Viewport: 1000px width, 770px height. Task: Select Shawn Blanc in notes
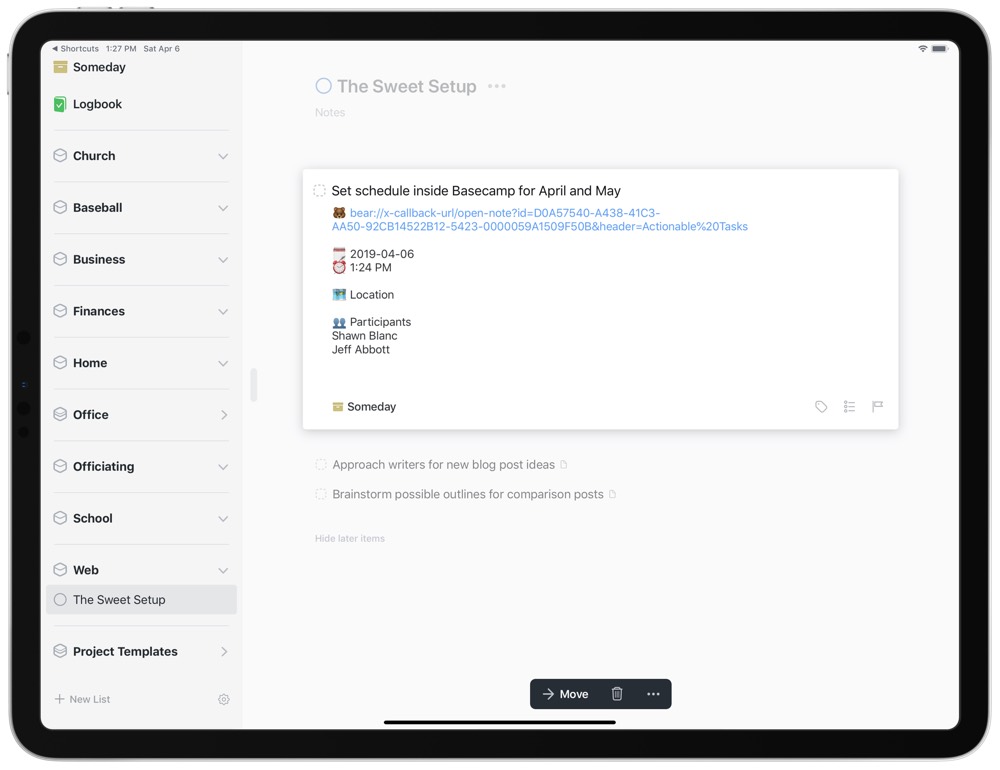point(364,336)
